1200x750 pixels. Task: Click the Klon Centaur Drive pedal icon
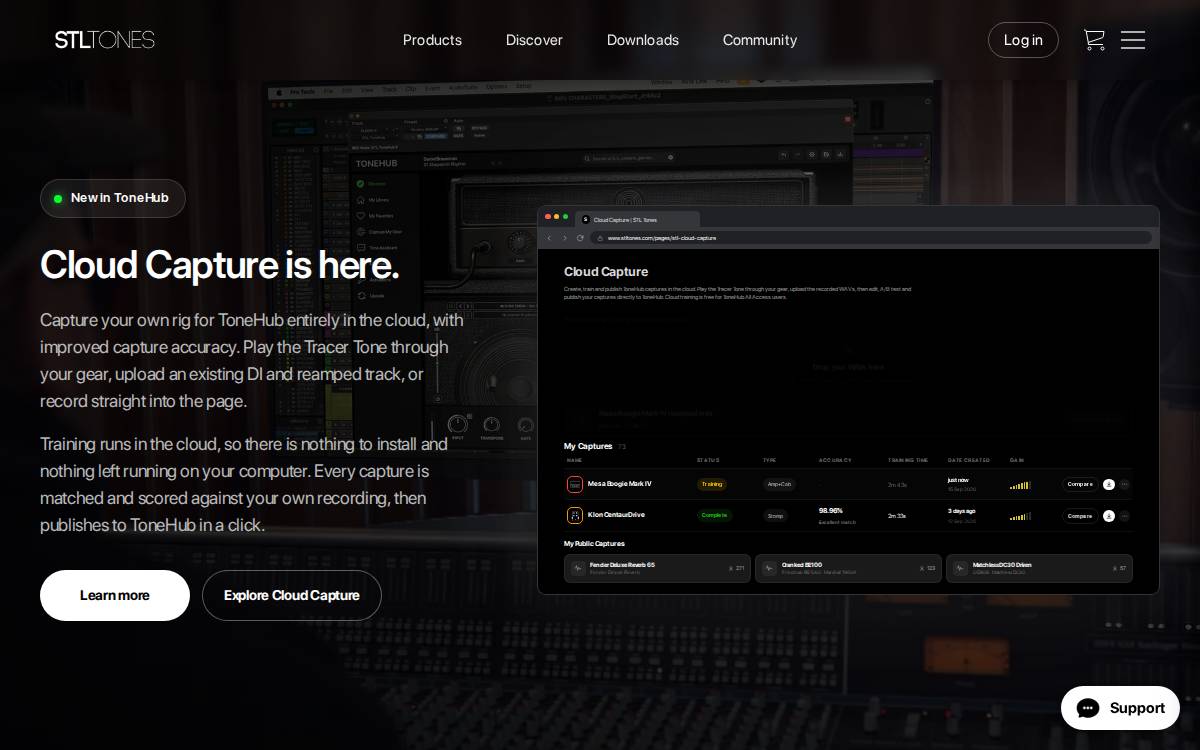point(575,515)
